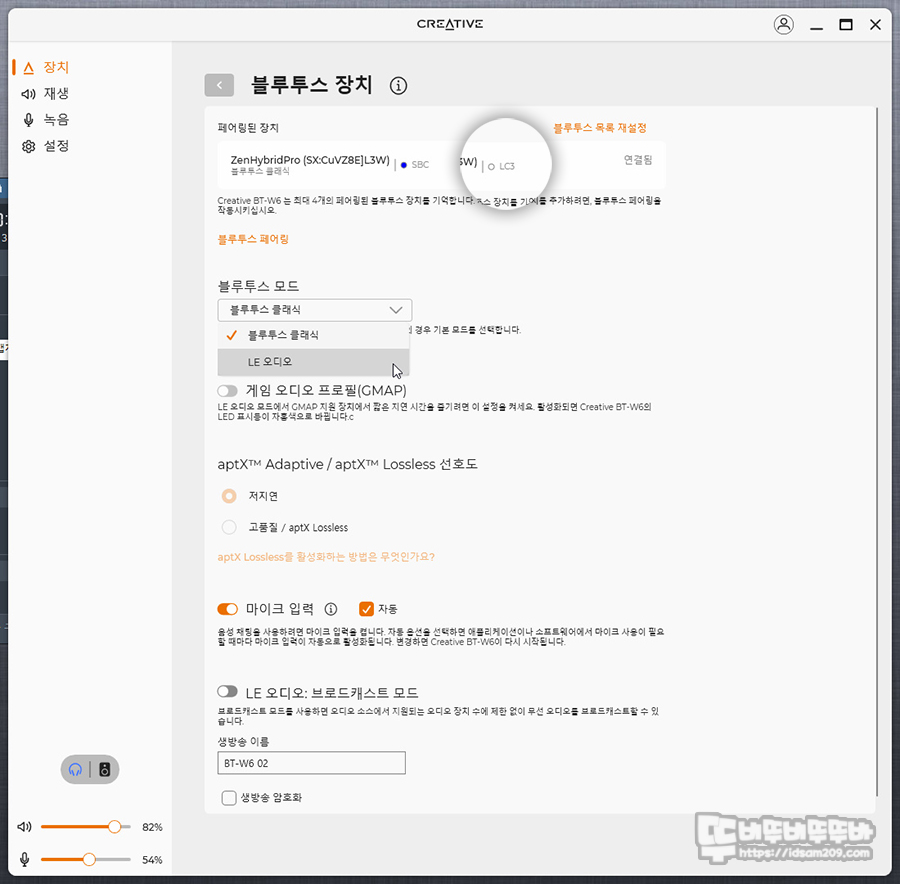Image resolution: width=900 pixels, height=884 pixels.
Task: Select 고품질 / aptX Lossless radio option
Action: 229,527
